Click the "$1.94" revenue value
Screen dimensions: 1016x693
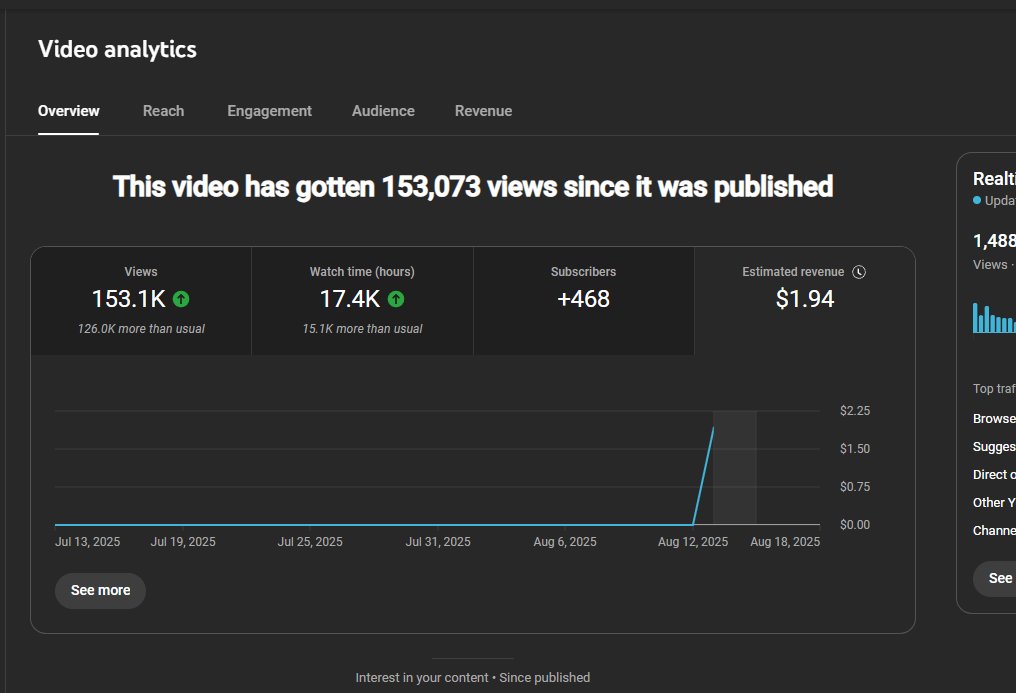pyautogui.click(x=805, y=299)
